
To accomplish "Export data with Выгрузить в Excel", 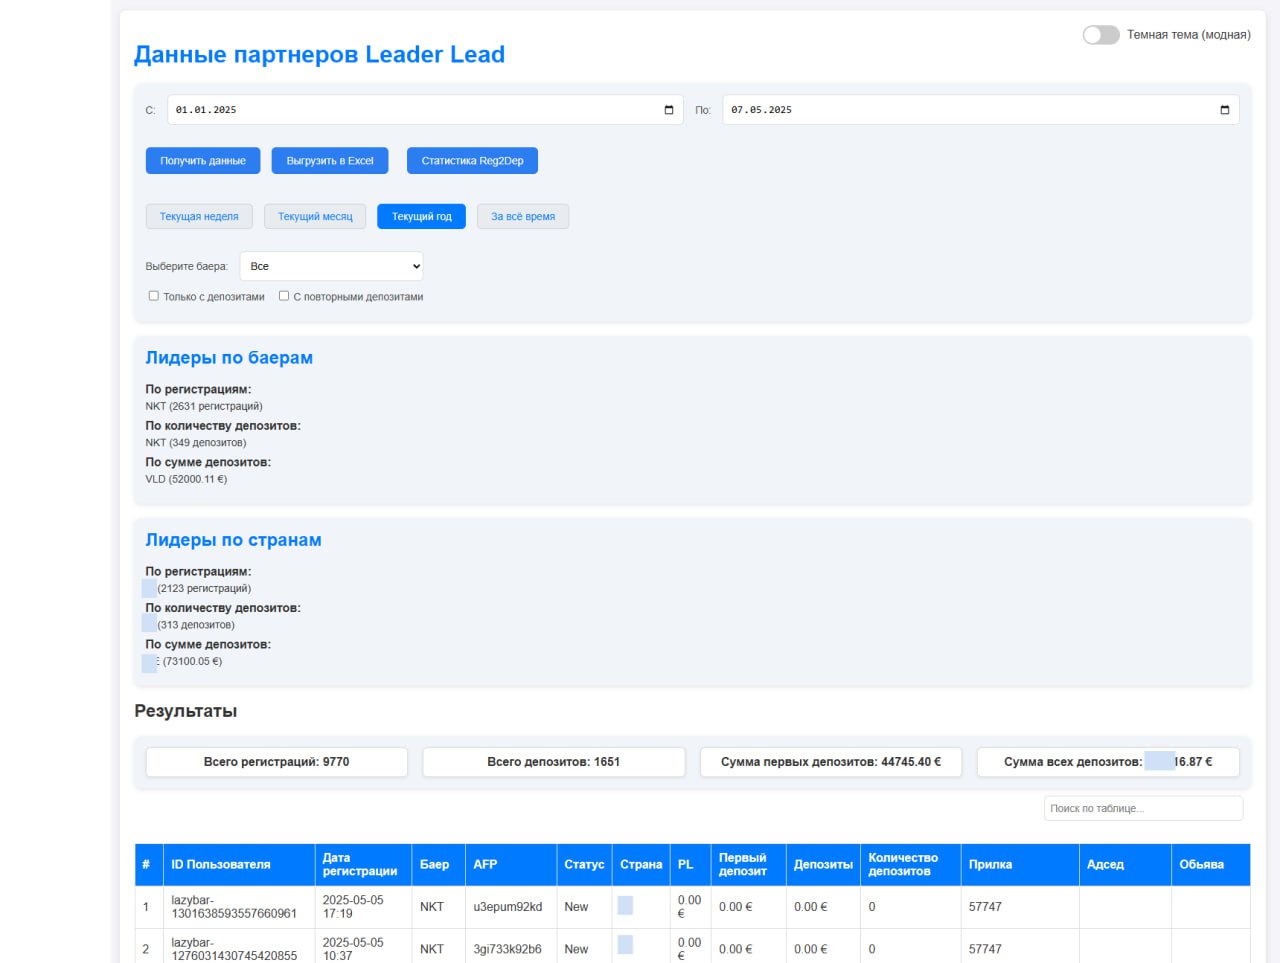I will (x=330, y=161).
